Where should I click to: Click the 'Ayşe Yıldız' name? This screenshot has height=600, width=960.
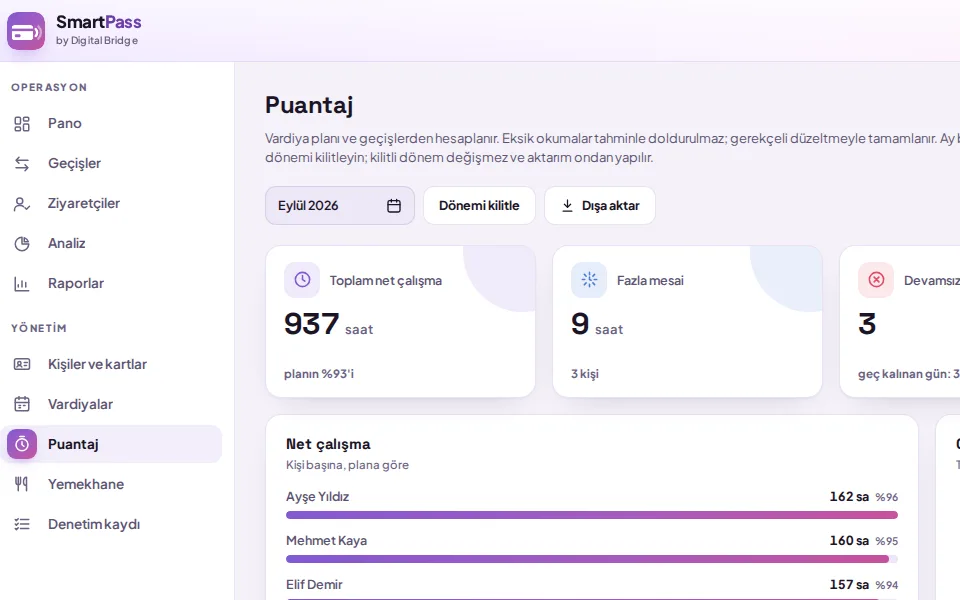click(317, 497)
